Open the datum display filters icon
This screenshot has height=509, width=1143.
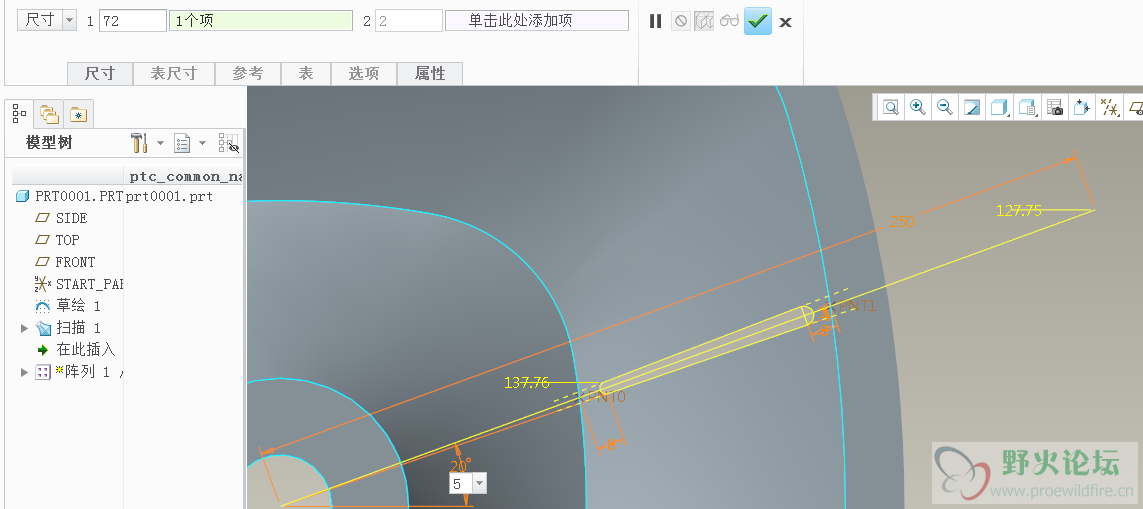pos(1109,108)
